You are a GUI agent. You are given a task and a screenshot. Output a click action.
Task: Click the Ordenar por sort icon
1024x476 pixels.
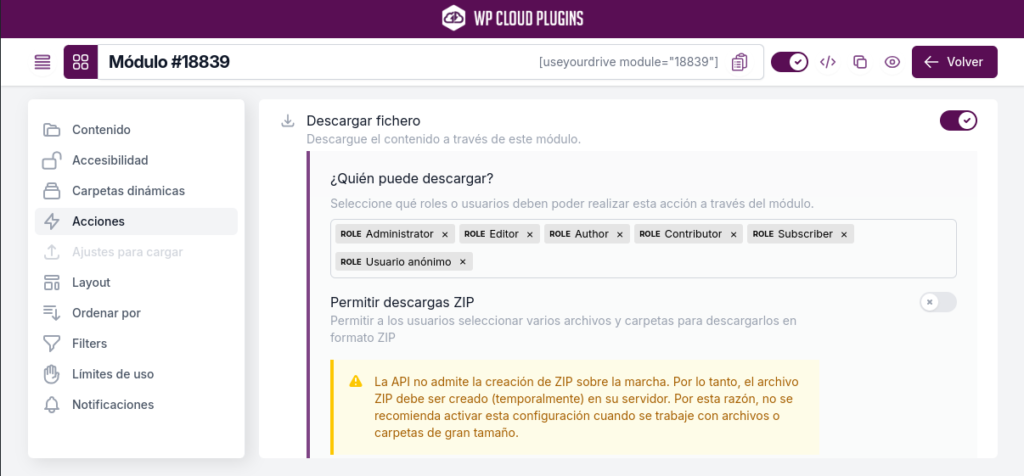(52, 313)
